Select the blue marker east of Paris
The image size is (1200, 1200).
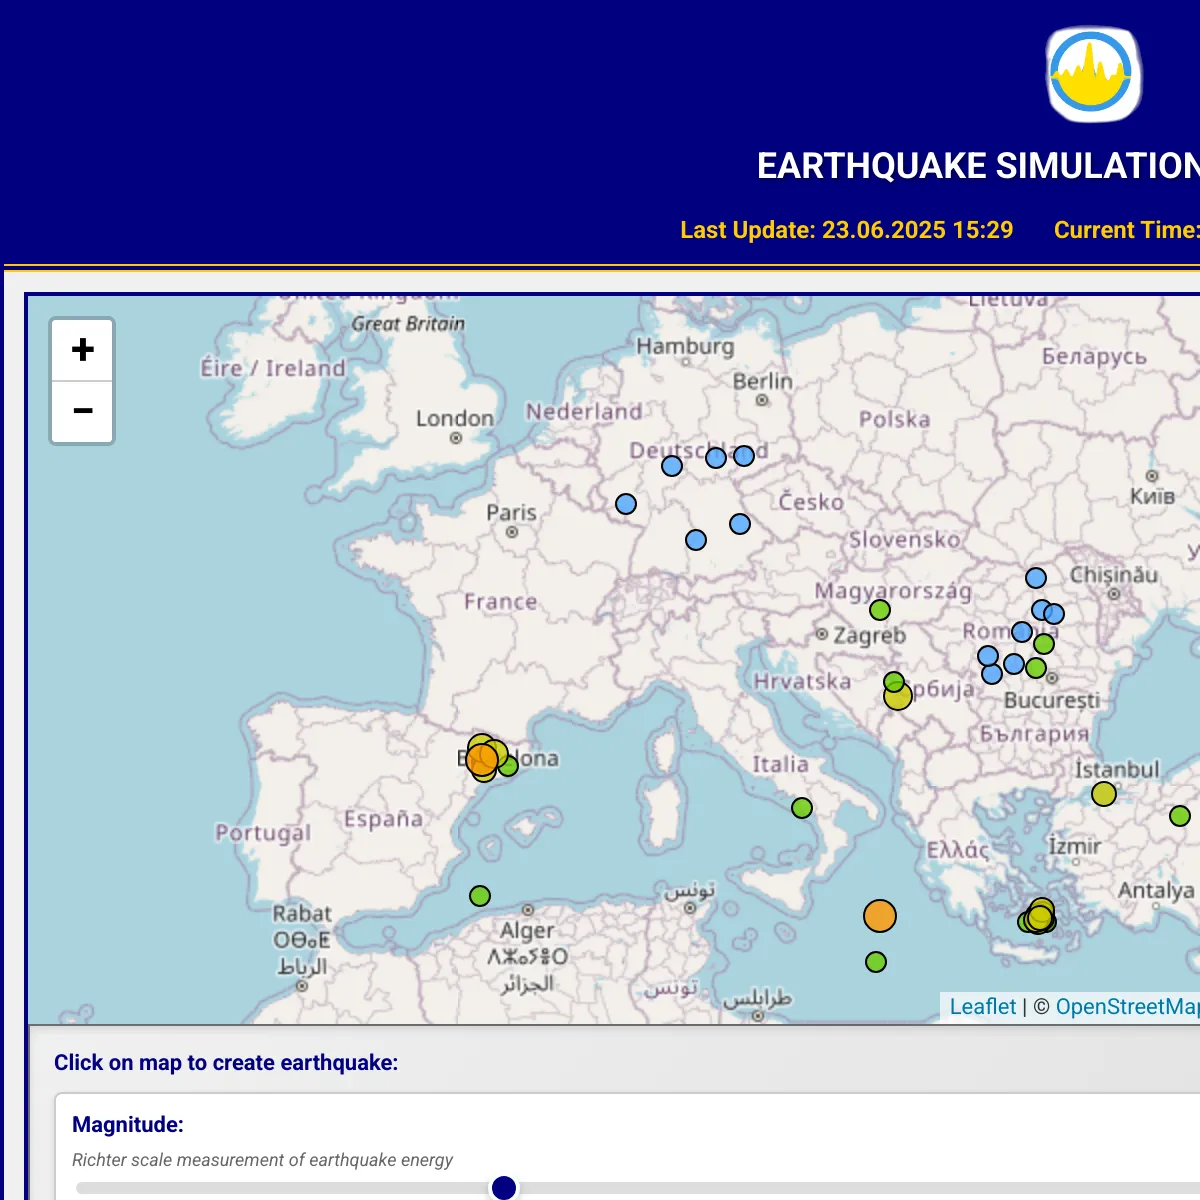(x=626, y=504)
